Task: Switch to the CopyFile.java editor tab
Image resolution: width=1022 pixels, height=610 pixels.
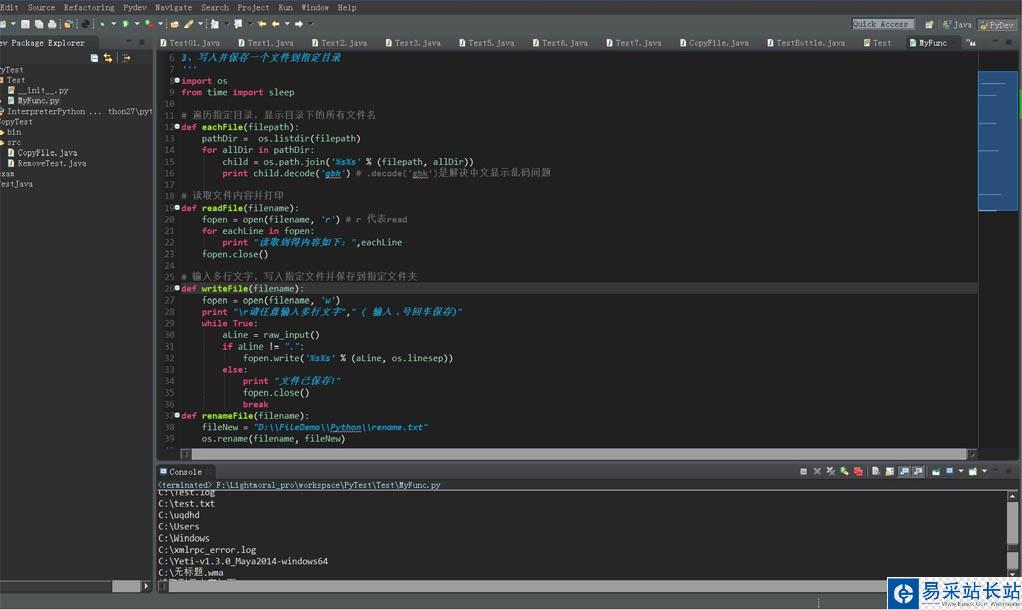Action: point(714,43)
